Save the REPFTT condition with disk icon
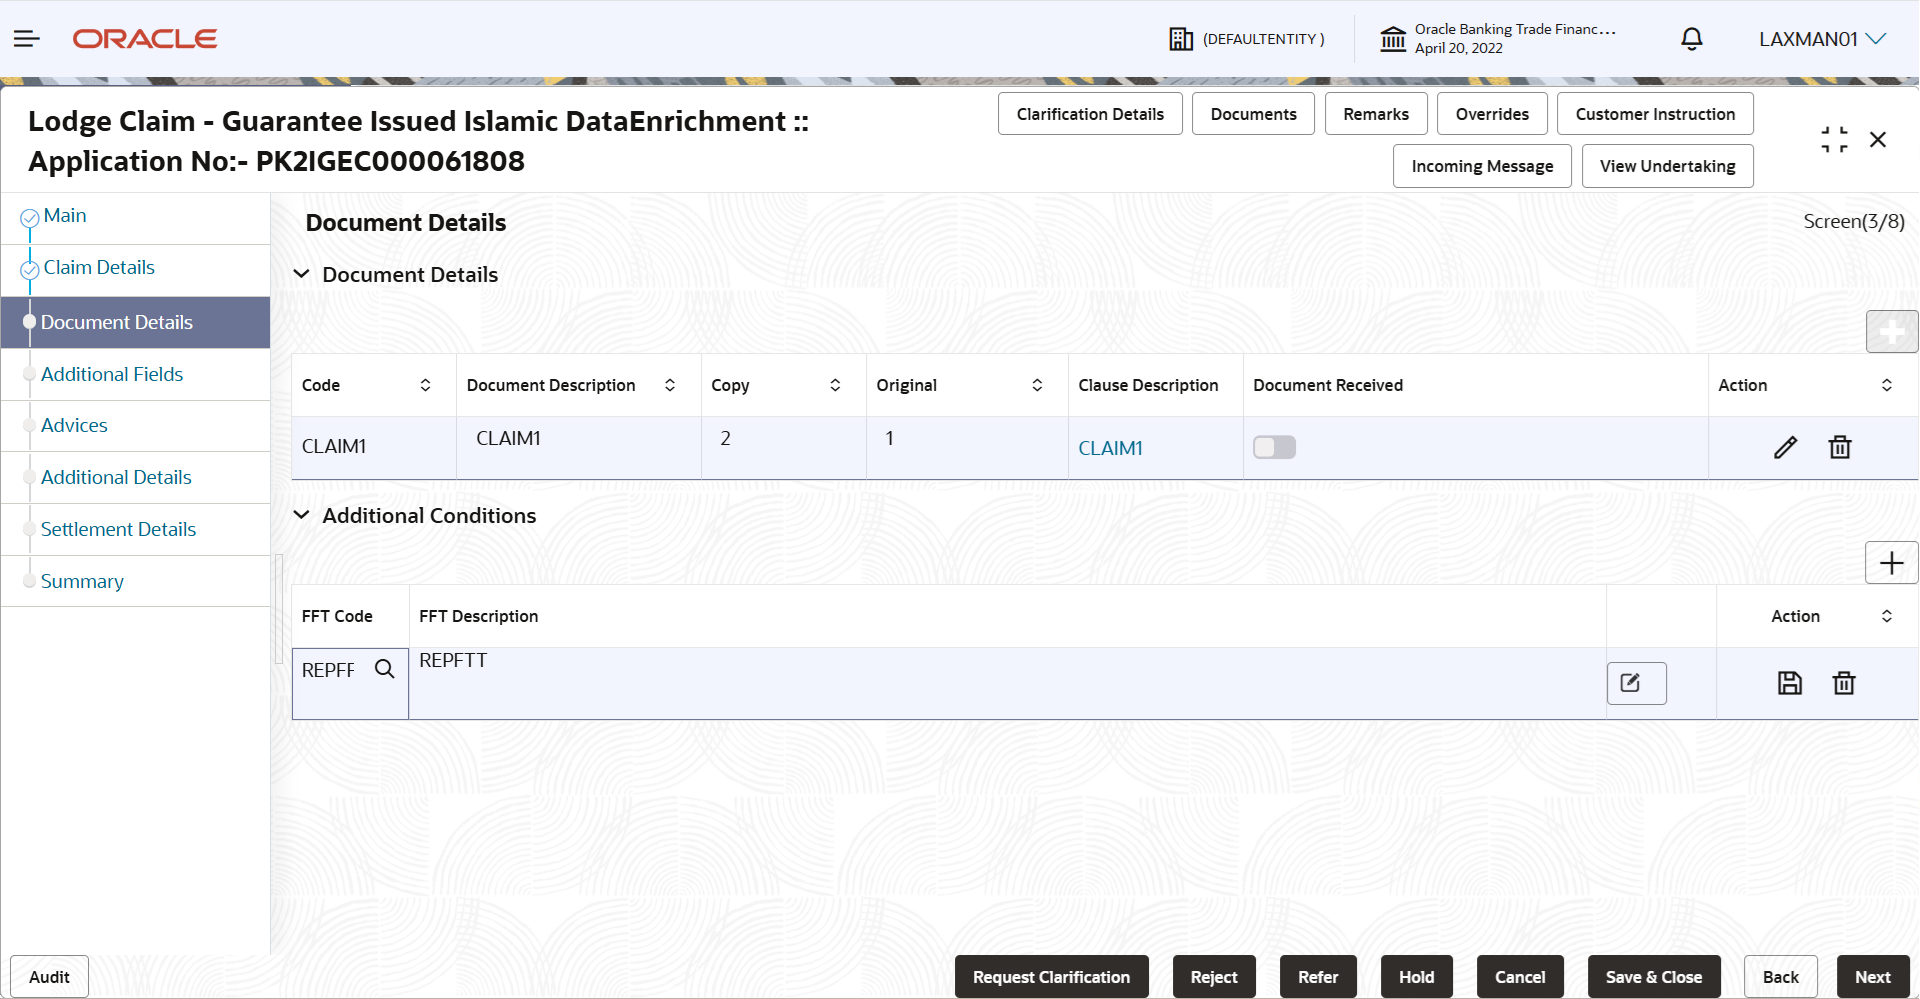The height and width of the screenshot is (999, 1920). coord(1790,682)
